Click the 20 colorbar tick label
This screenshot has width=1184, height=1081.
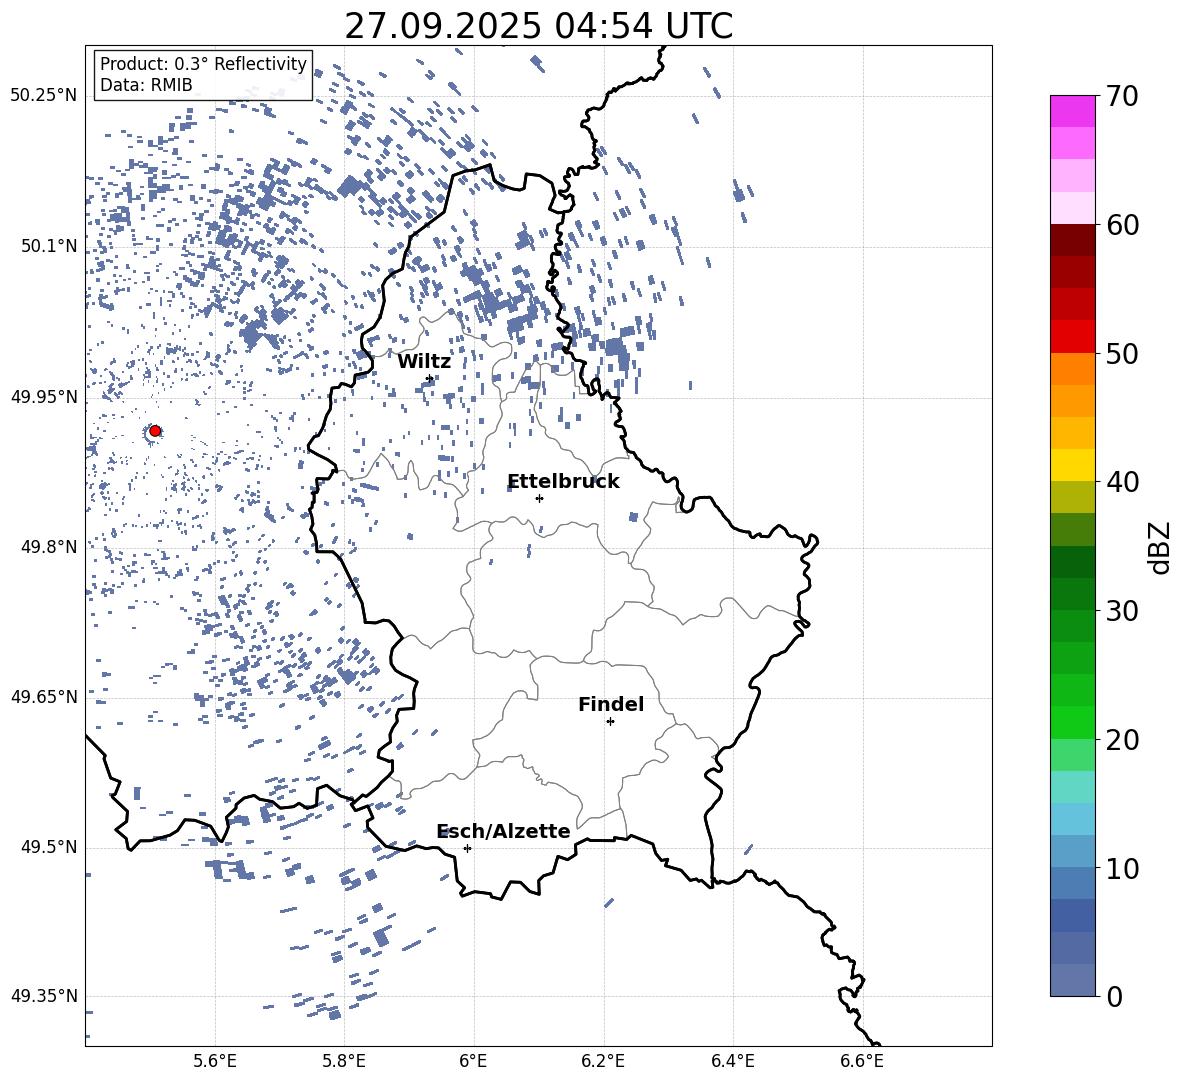1122,740
